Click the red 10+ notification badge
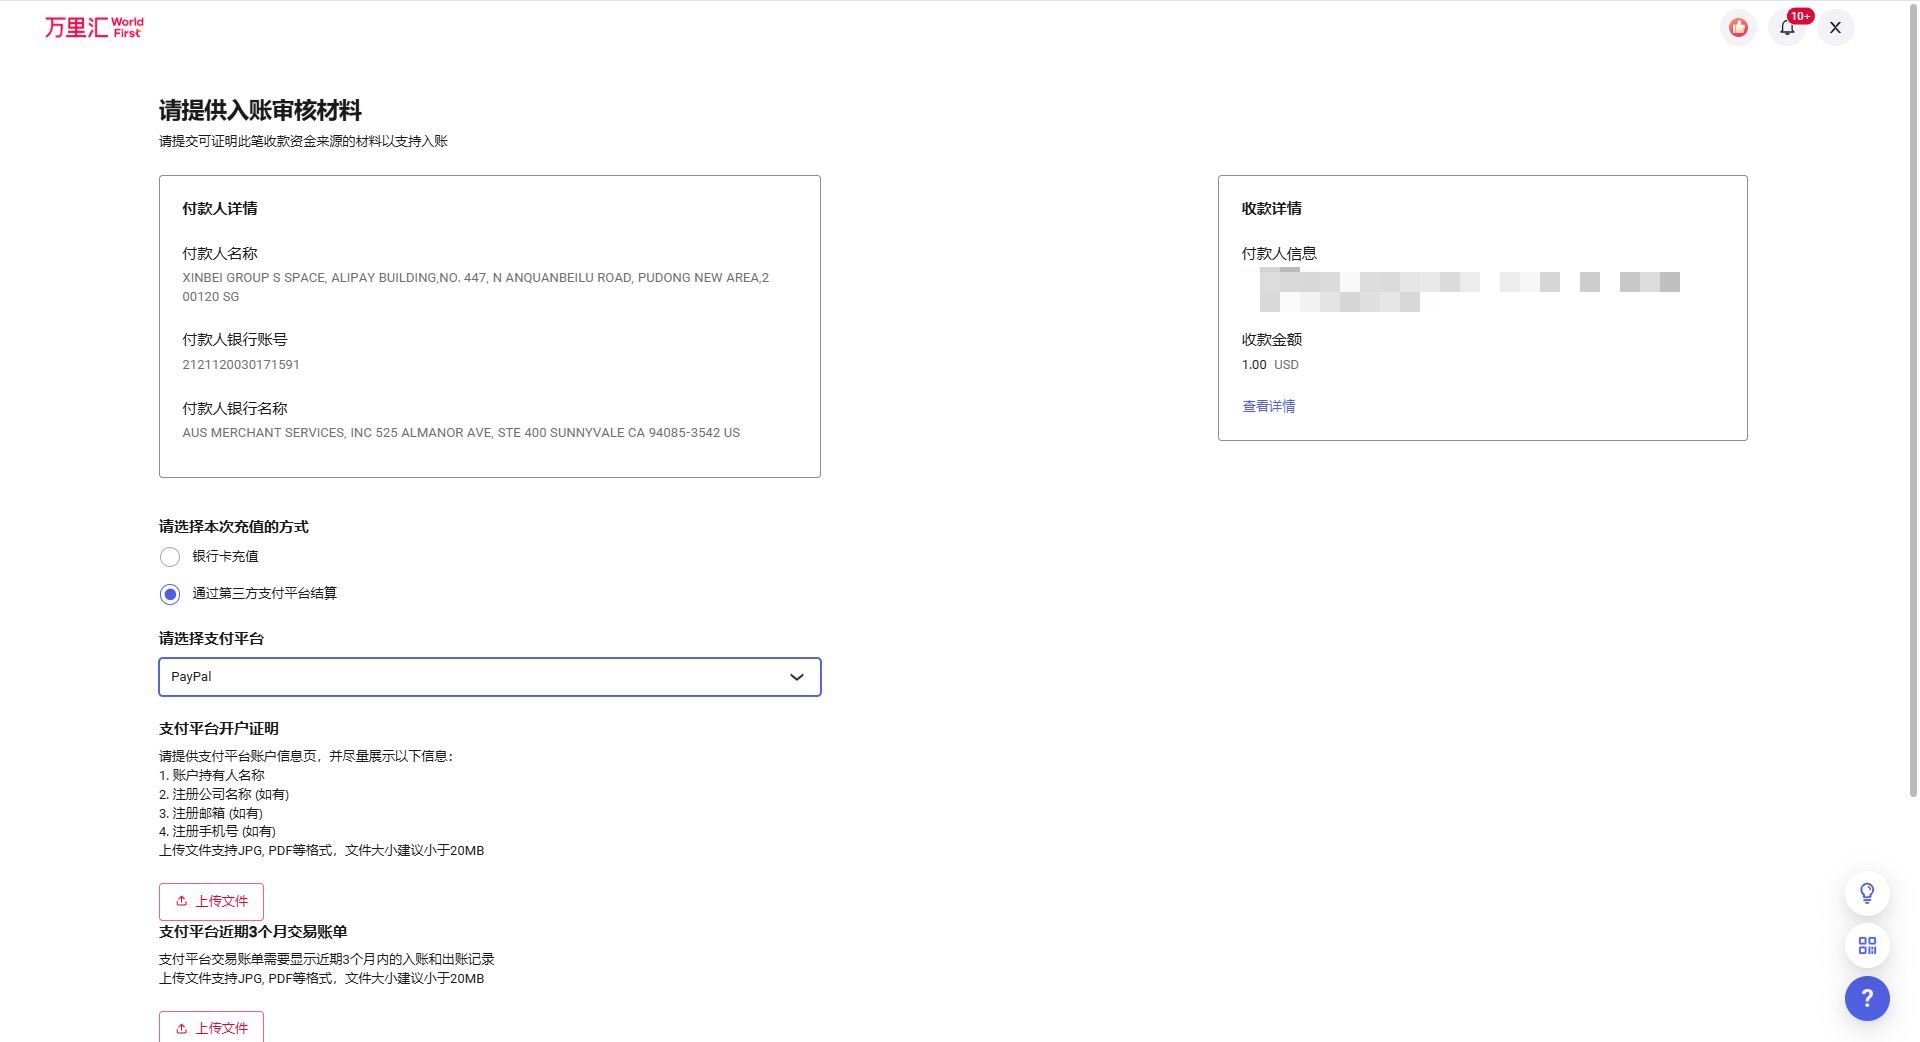Viewport: 1920px width, 1042px height. click(1801, 16)
